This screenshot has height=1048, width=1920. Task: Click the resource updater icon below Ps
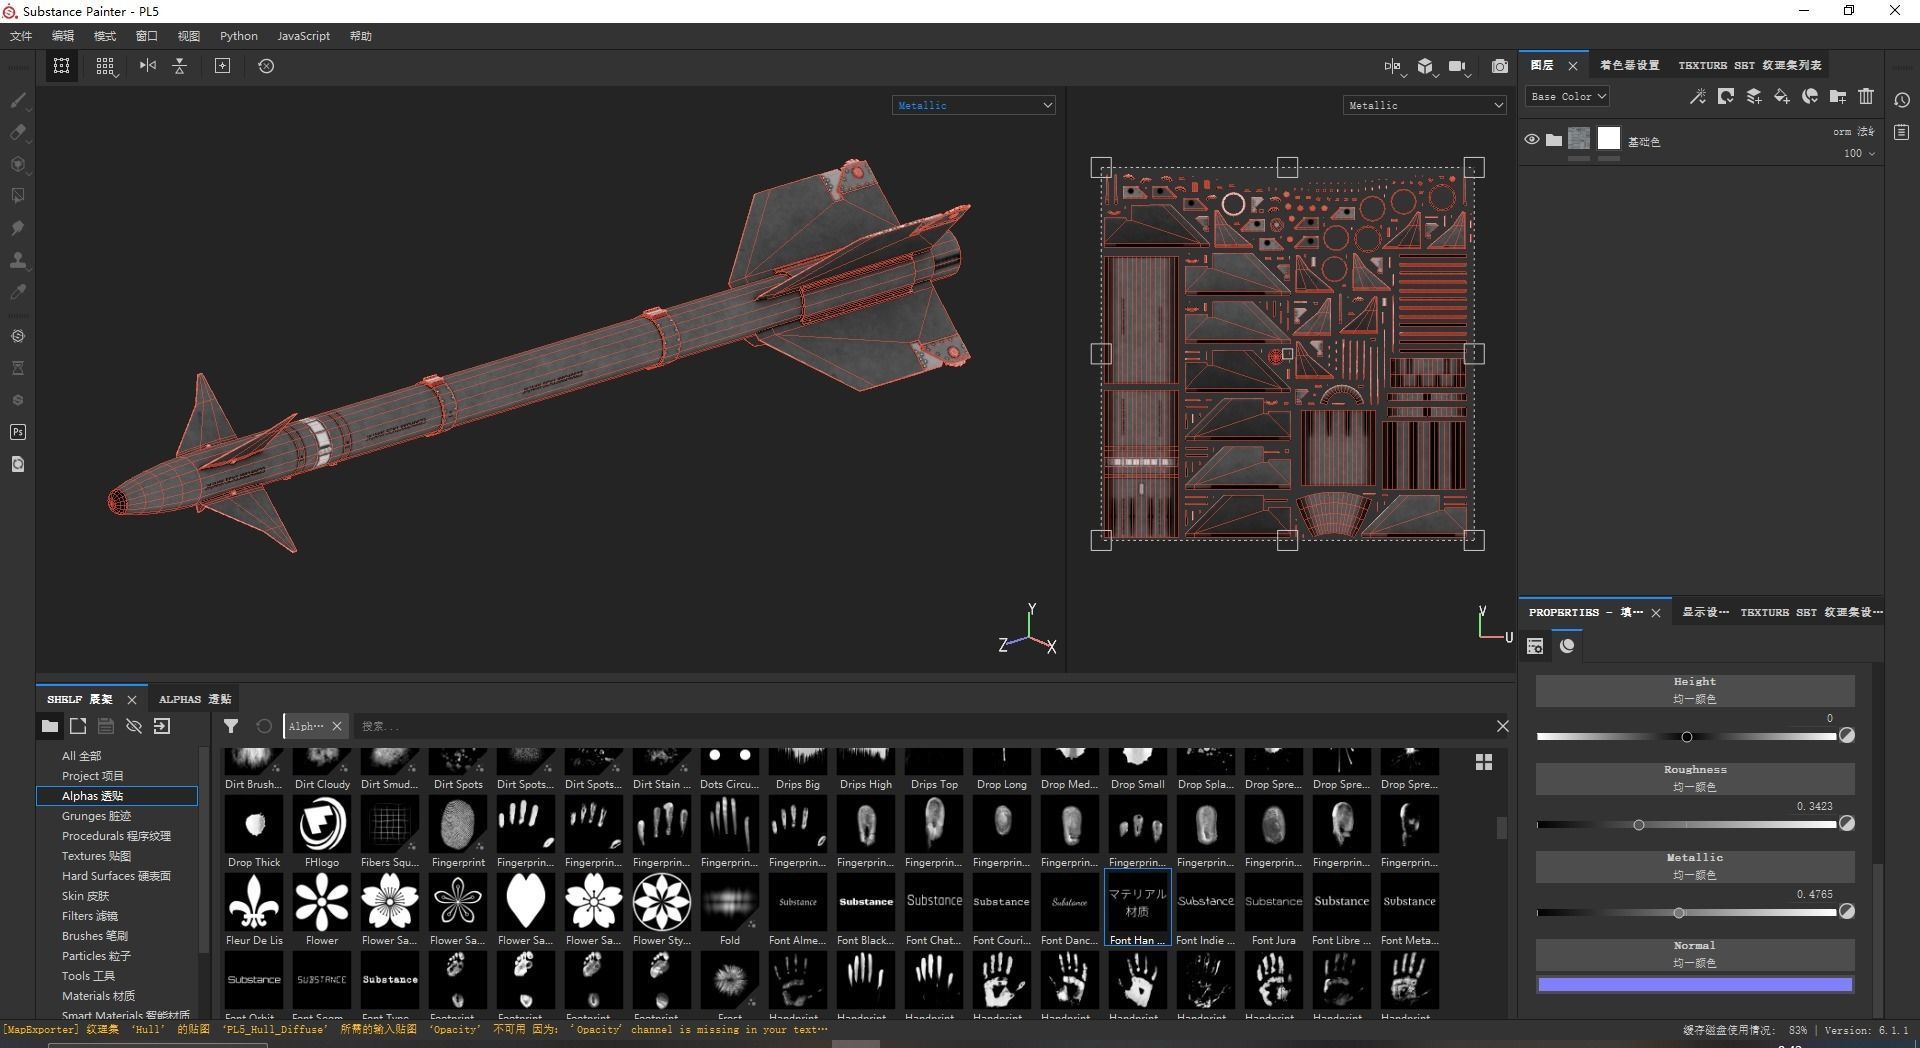click(18, 464)
